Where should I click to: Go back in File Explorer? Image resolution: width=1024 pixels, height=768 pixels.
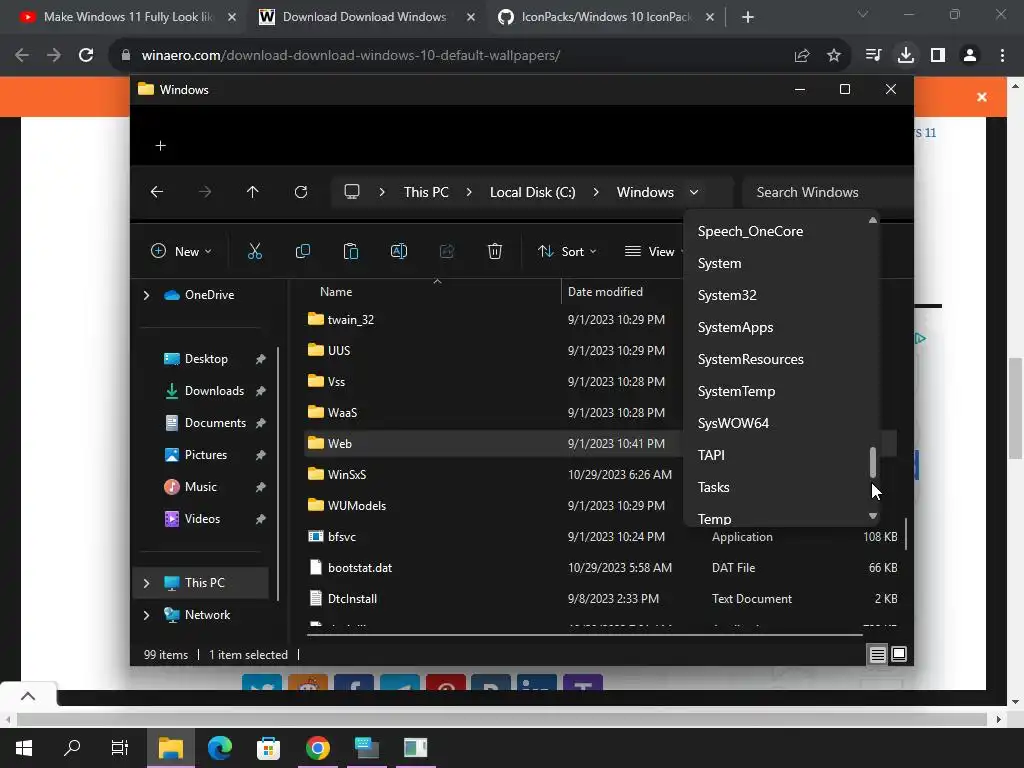[x=157, y=192]
